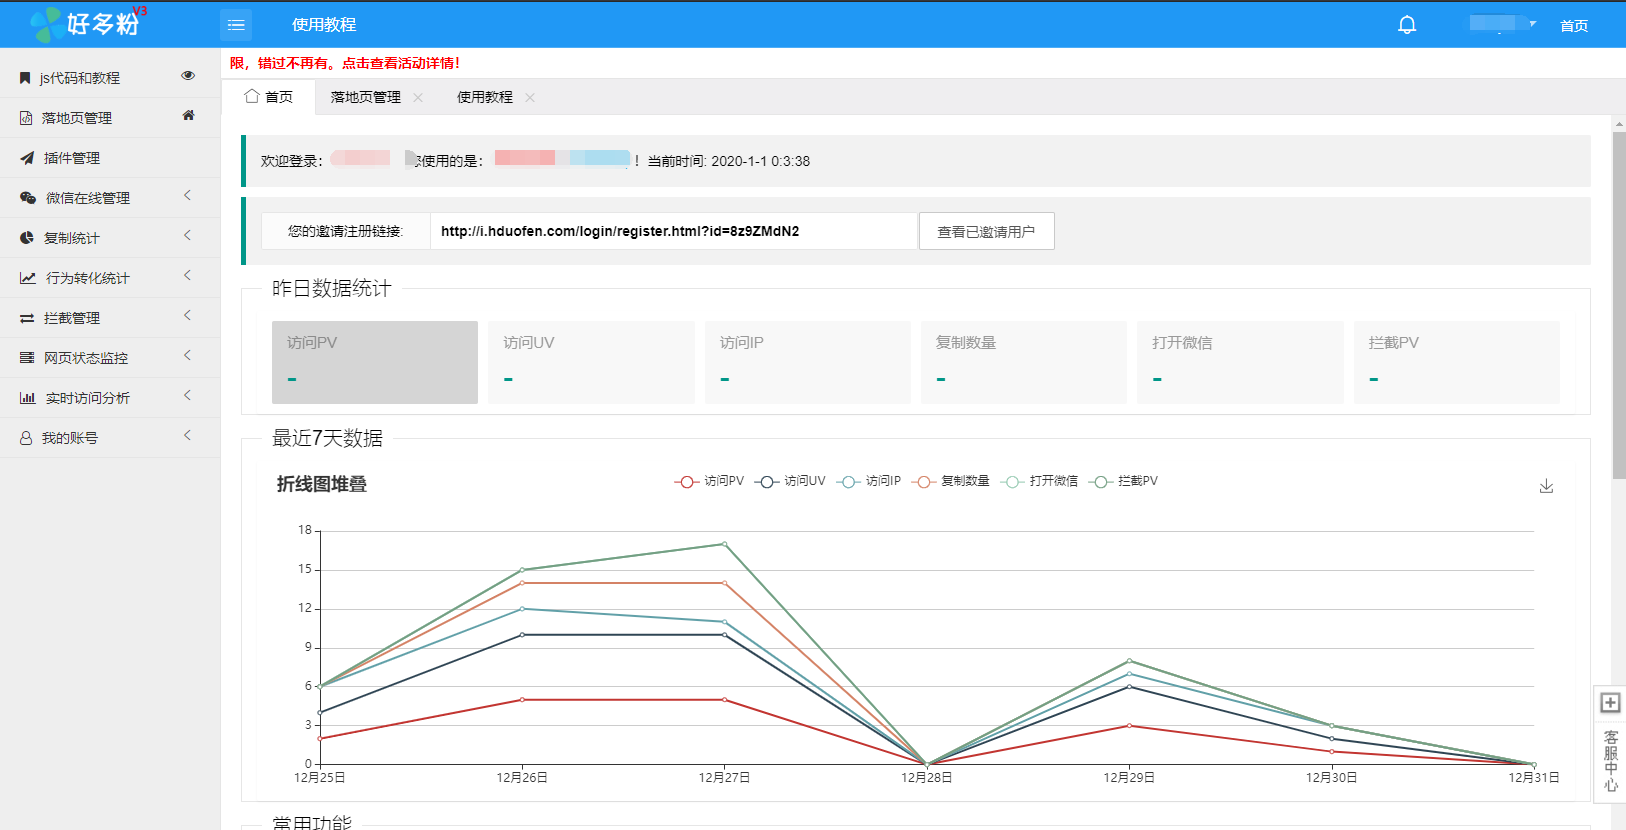This screenshot has height=830, width=1626.
Task: Click 查看已邀请用户 button
Action: (986, 231)
